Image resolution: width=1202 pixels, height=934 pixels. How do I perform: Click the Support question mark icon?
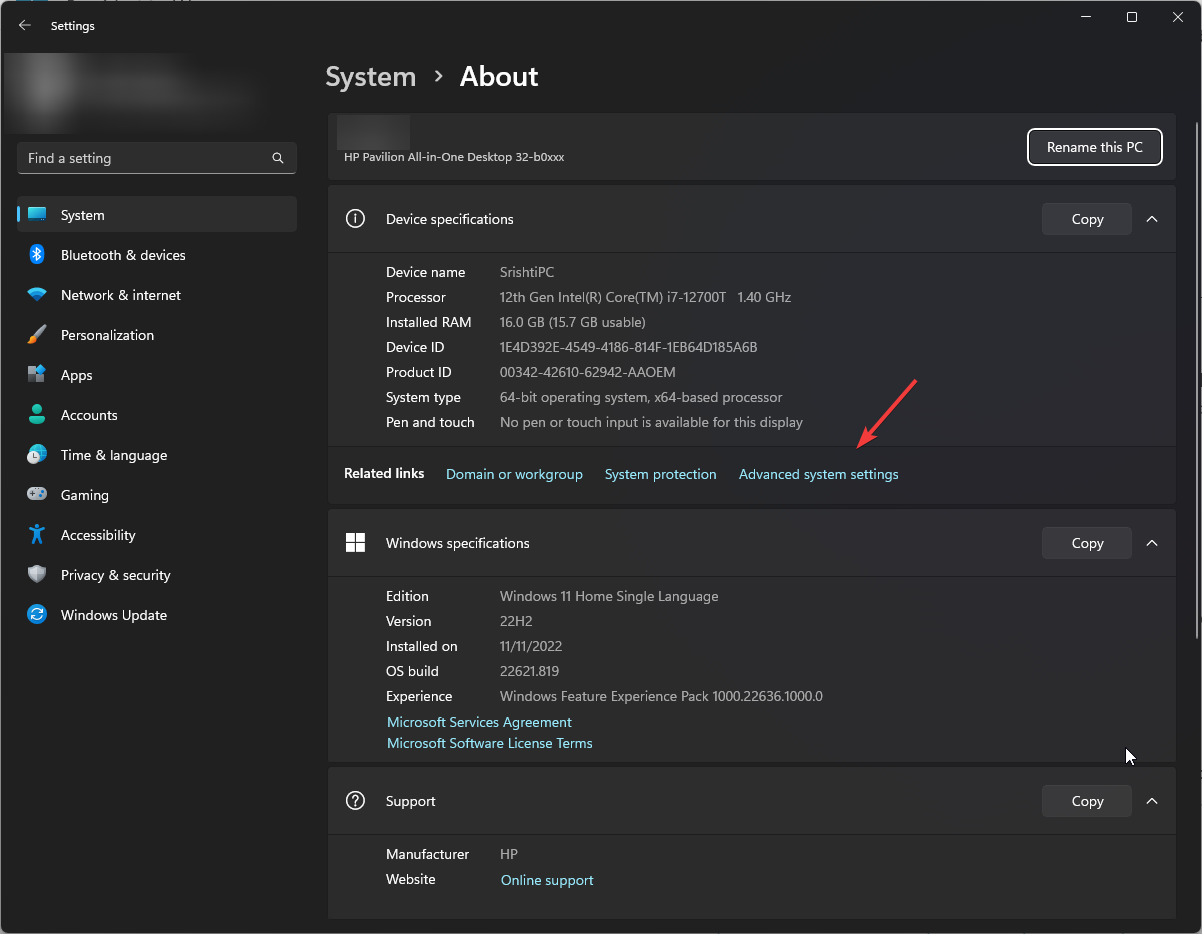355,800
